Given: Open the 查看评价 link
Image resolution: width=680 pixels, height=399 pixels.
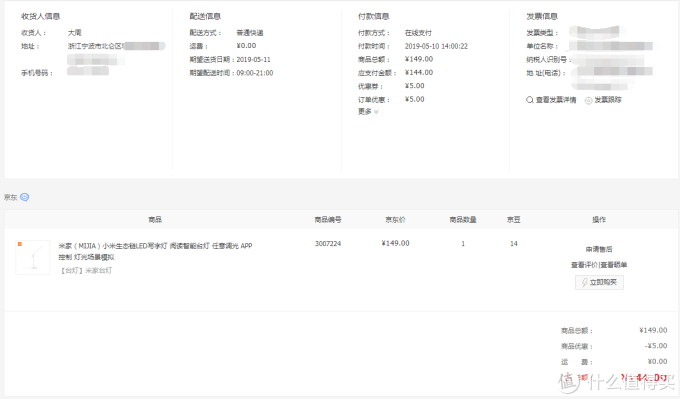Looking at the screenshot, I should coord(584,265).
